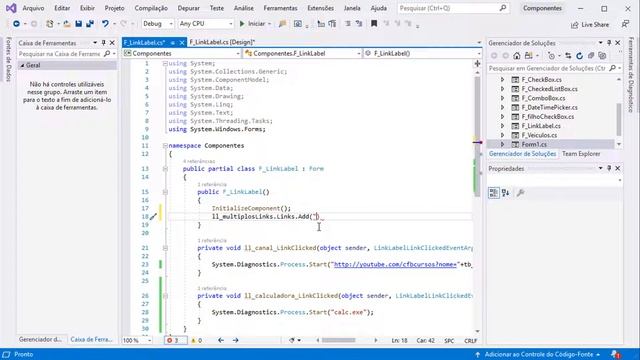Click the screwdriver quick actions icon on line 18
Image resolution: width=640 pixels, height=360 pixels.
coord(153,217)
